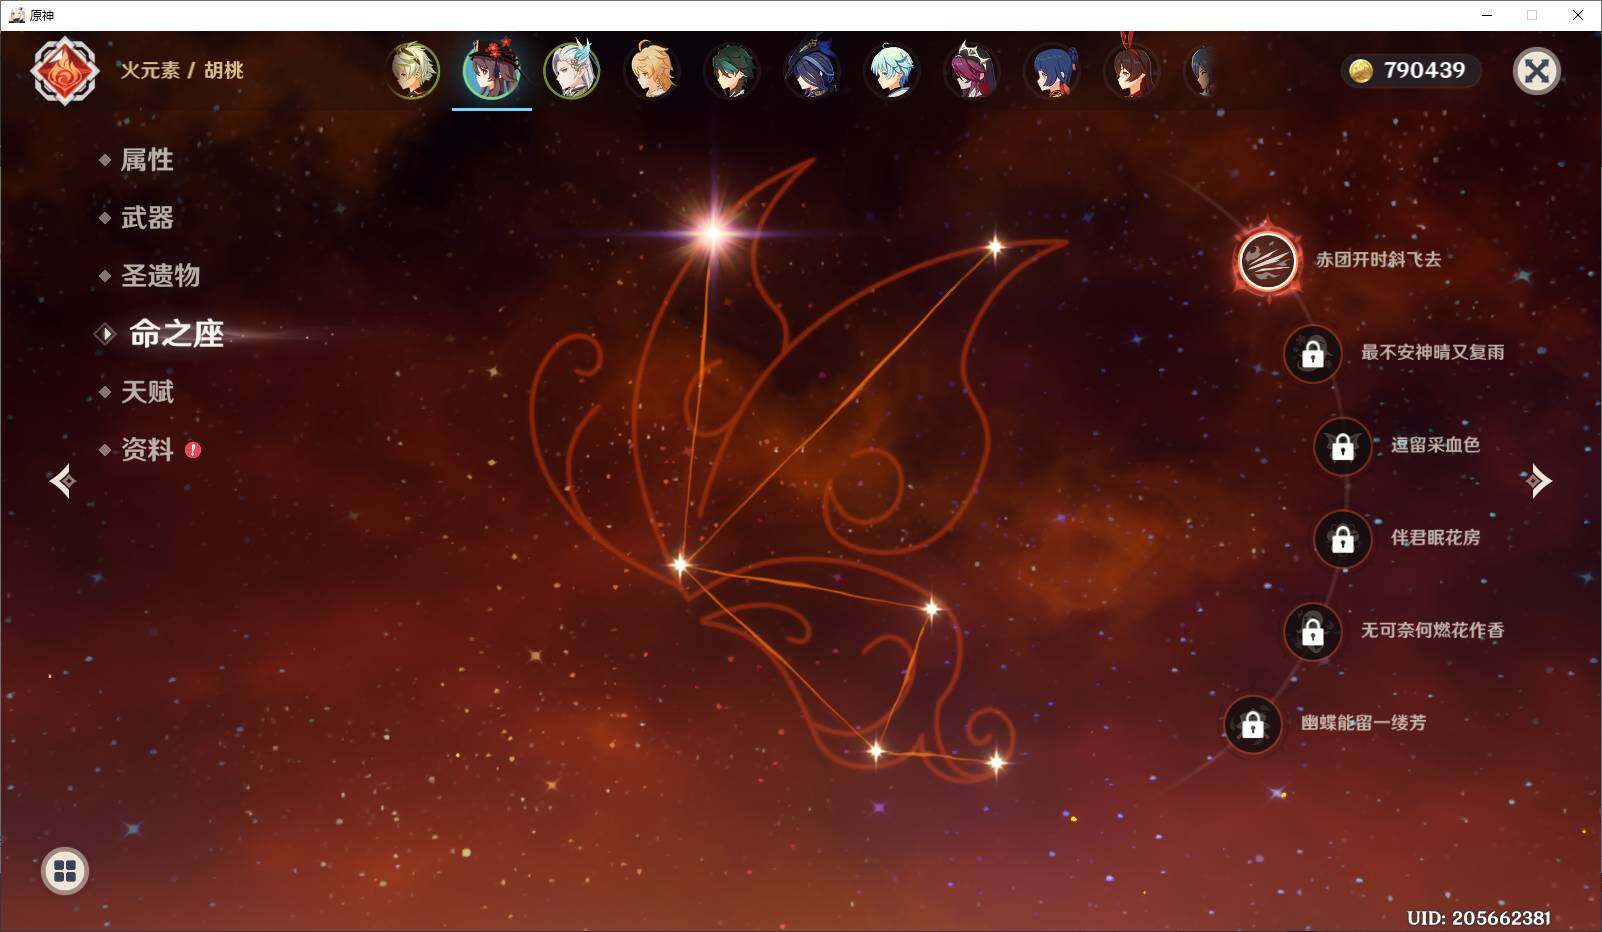
Task: Select the white-haired blue-horned character portrait
Action: [572, 70]
